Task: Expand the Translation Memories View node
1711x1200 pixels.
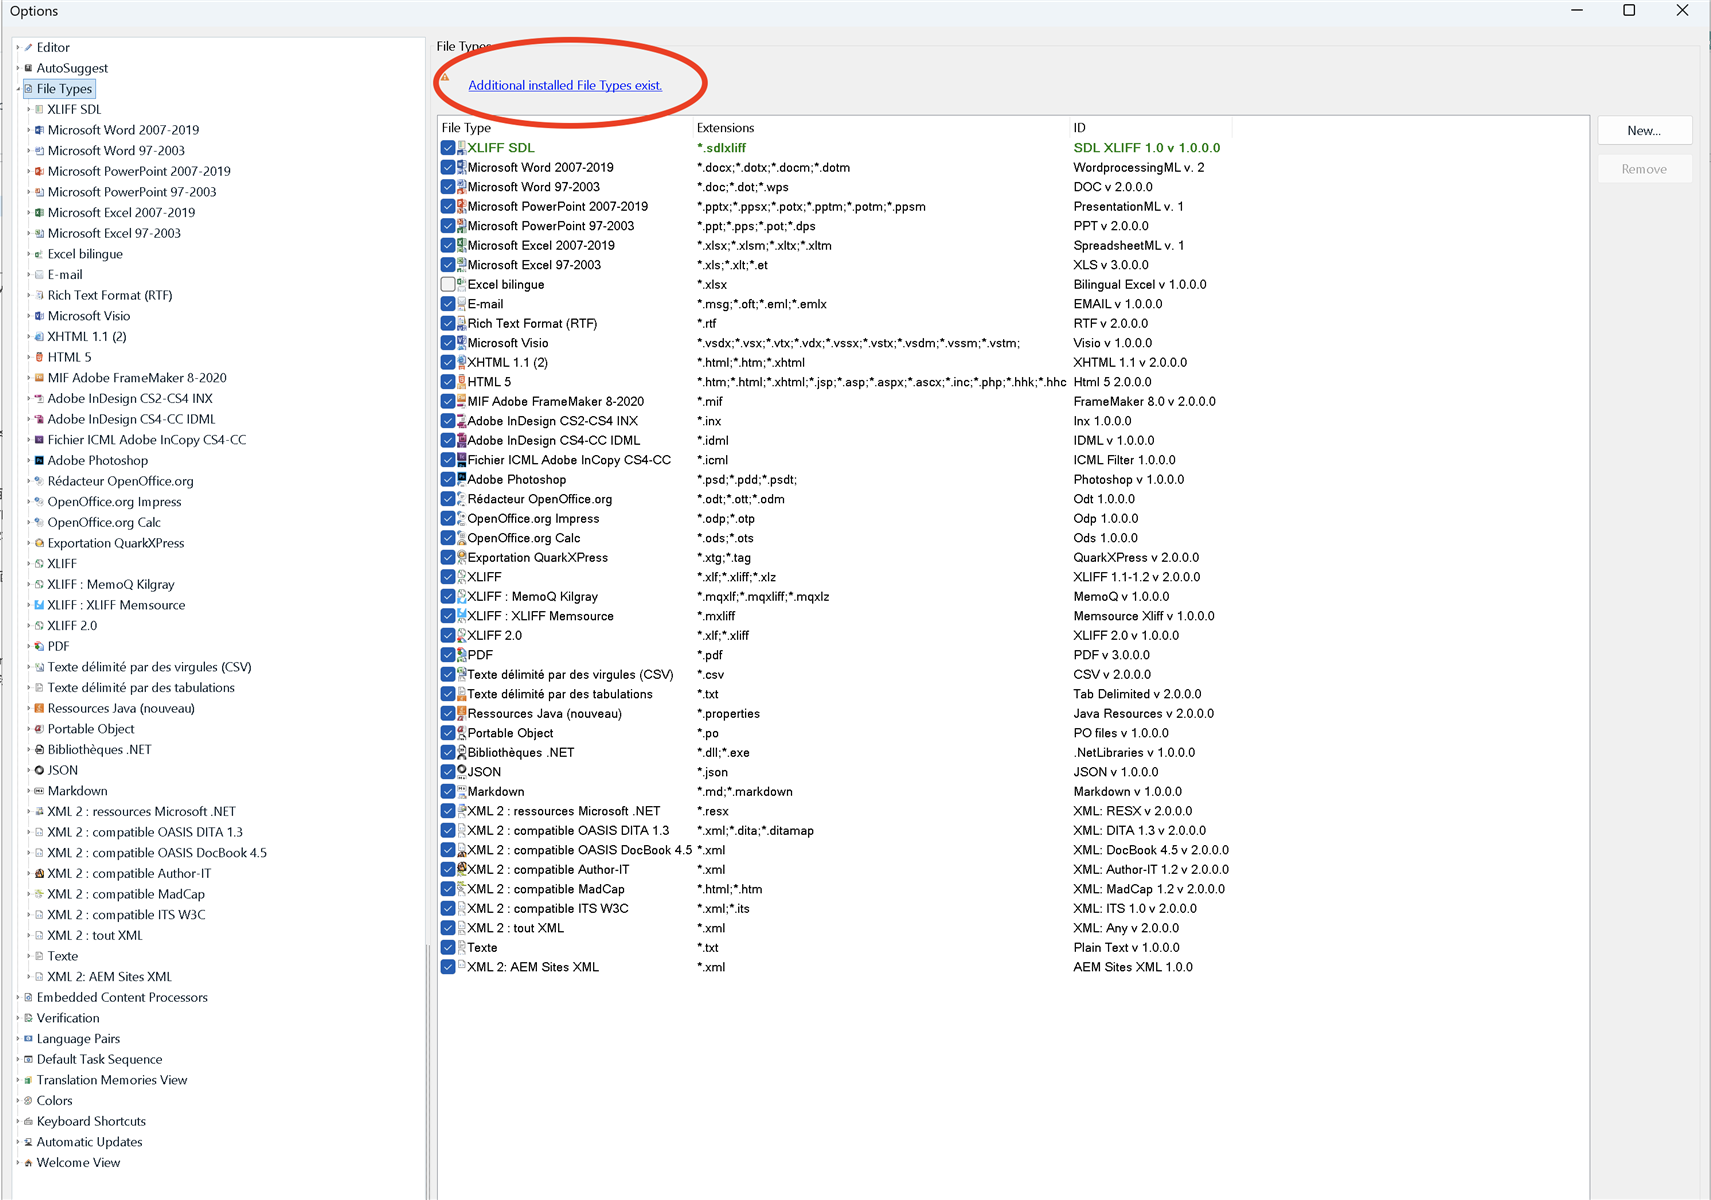Action: [x=18, y=1080]
